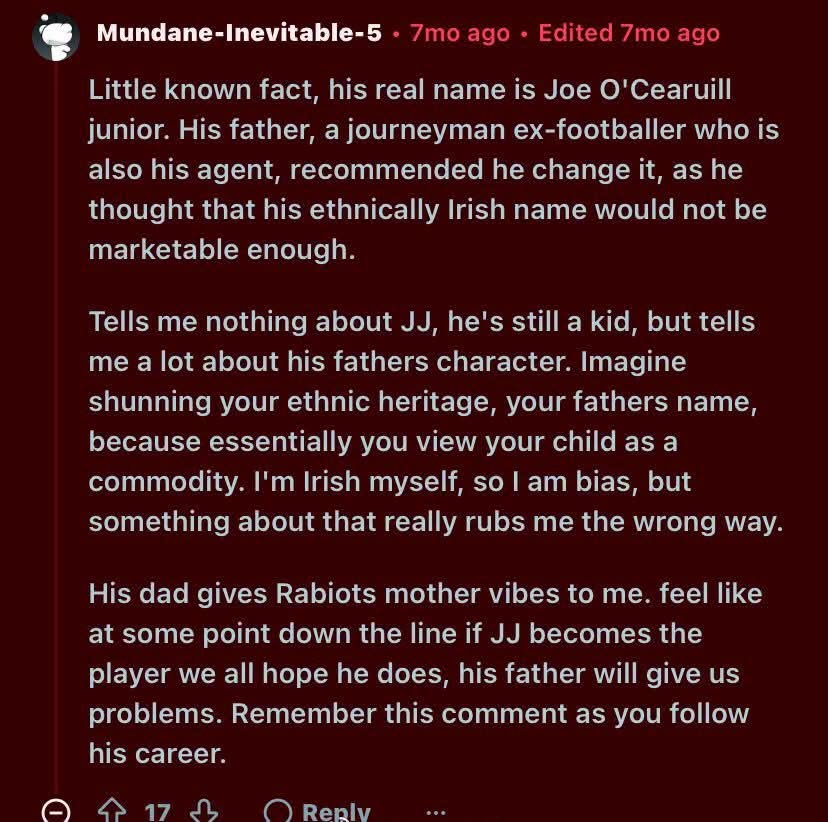828x822 pixels.
Task: Downvote the comment with the down arrow
Action: (x=204, y=810)
